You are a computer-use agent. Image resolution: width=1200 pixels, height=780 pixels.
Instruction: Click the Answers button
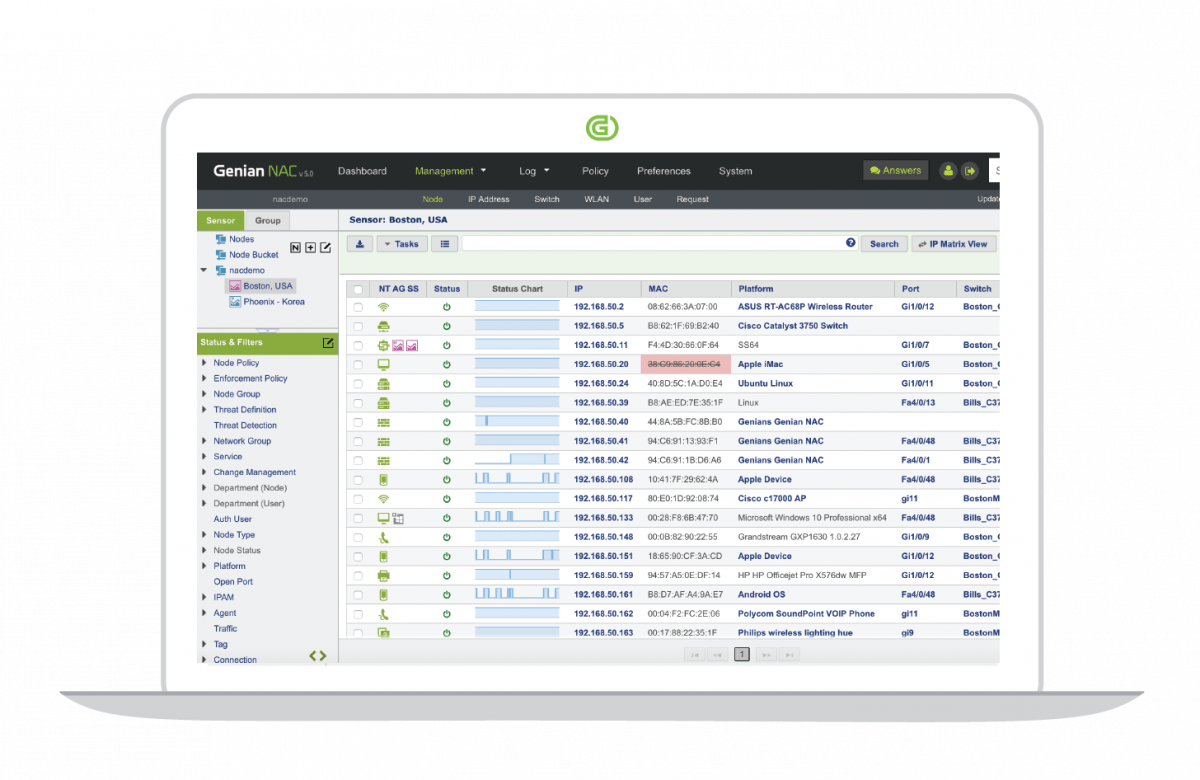[x=896, y=171]
